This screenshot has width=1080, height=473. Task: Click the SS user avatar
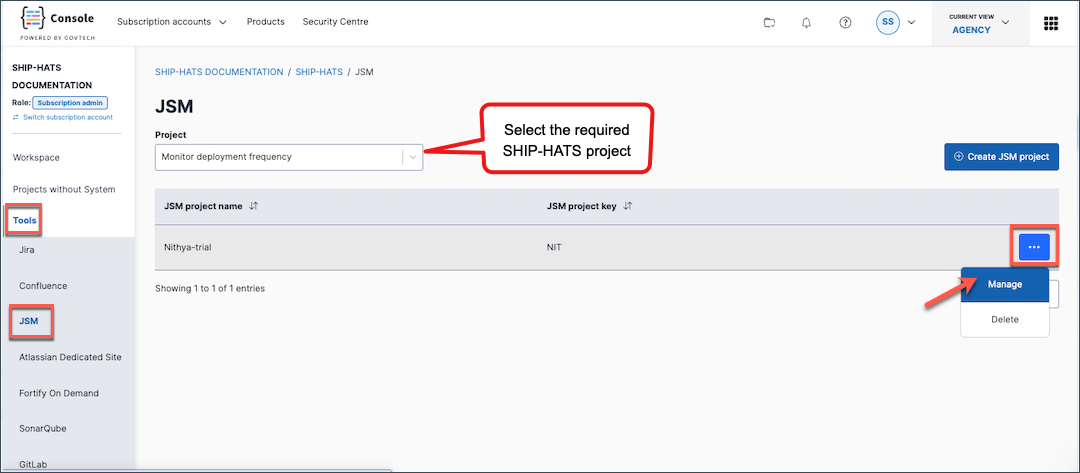tap(888, 22)
